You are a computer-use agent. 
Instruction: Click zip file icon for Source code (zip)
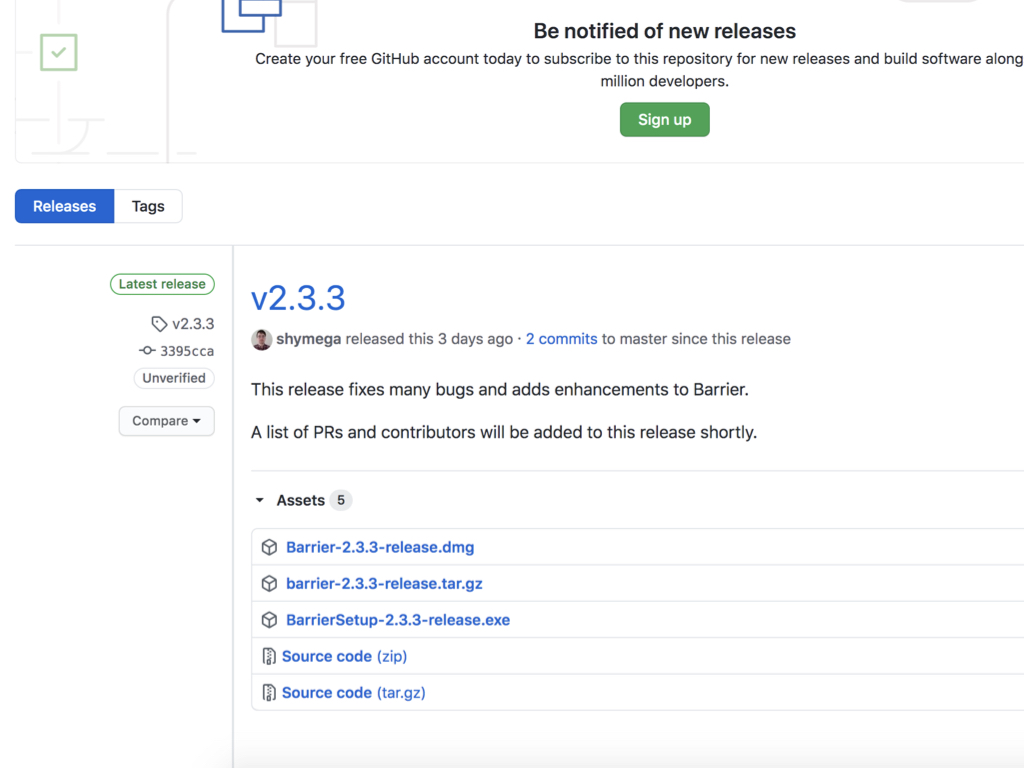(x=268, y=656)
